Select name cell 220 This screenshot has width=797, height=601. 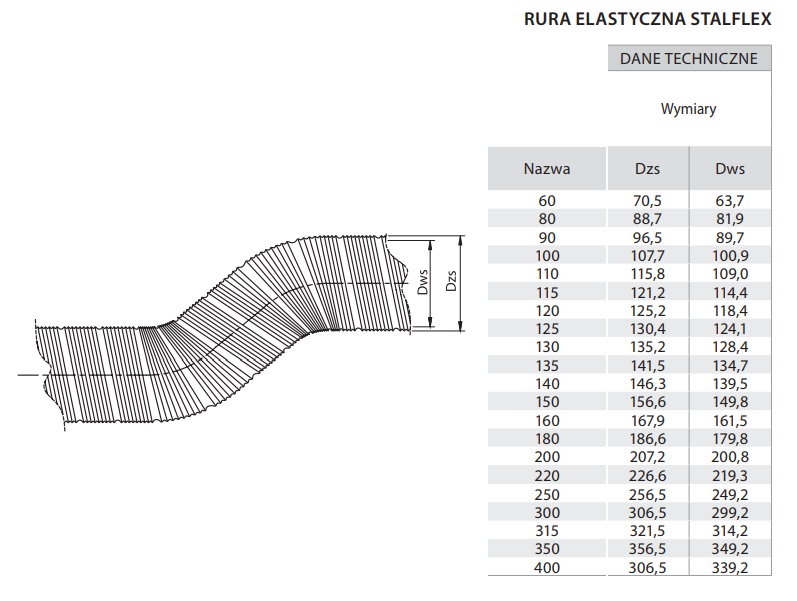point(547,476)
